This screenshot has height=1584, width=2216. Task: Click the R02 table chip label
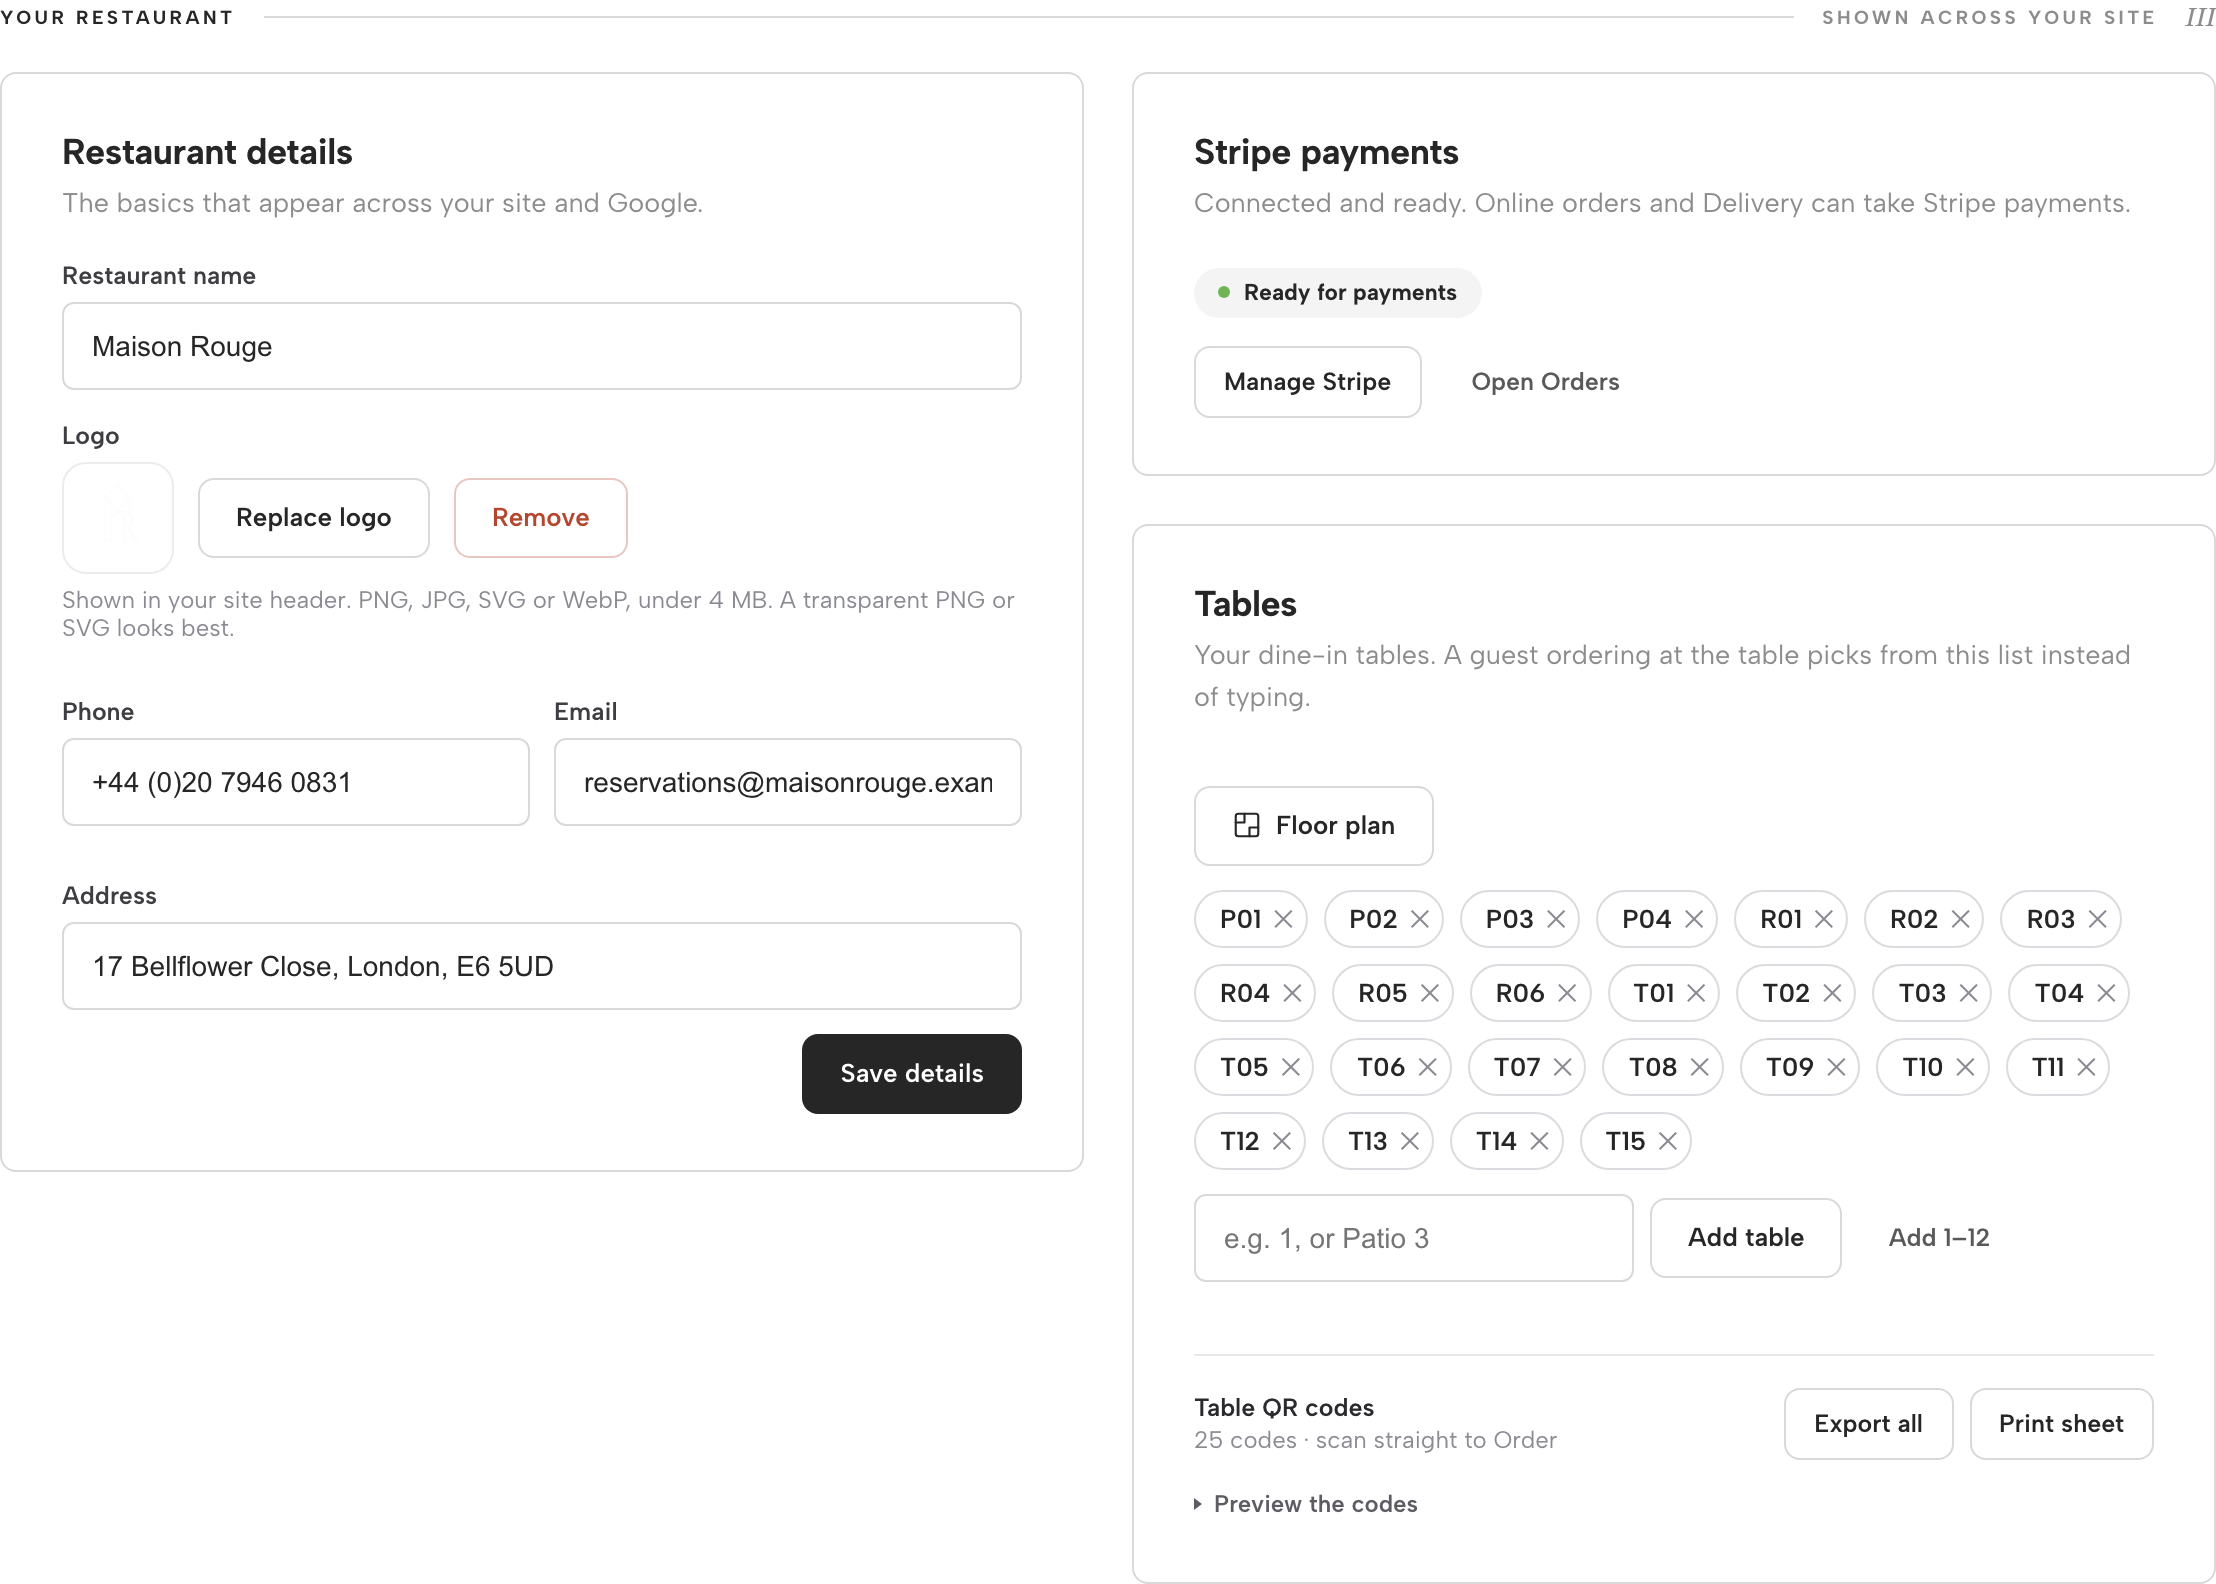pos(1913,919)
